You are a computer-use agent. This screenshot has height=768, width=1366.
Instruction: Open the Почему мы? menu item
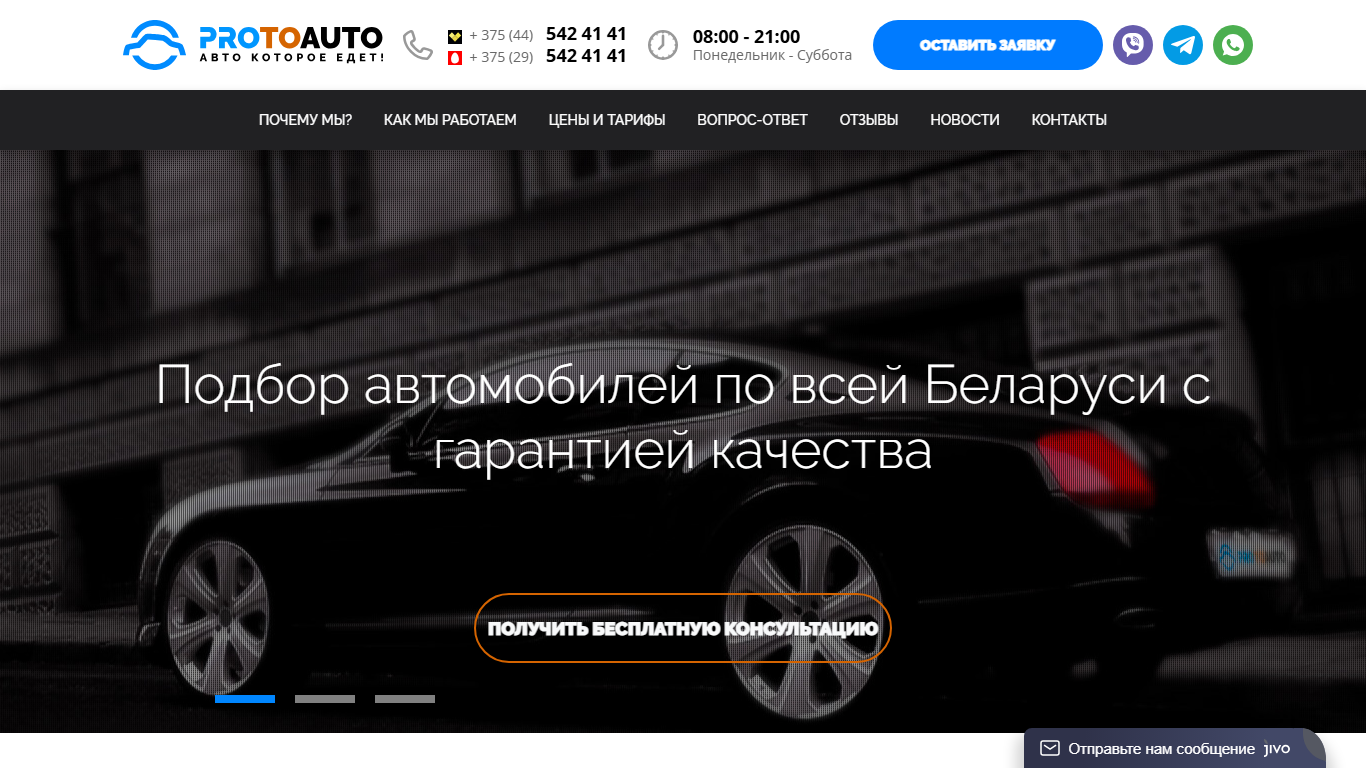(x=305, y=120)
